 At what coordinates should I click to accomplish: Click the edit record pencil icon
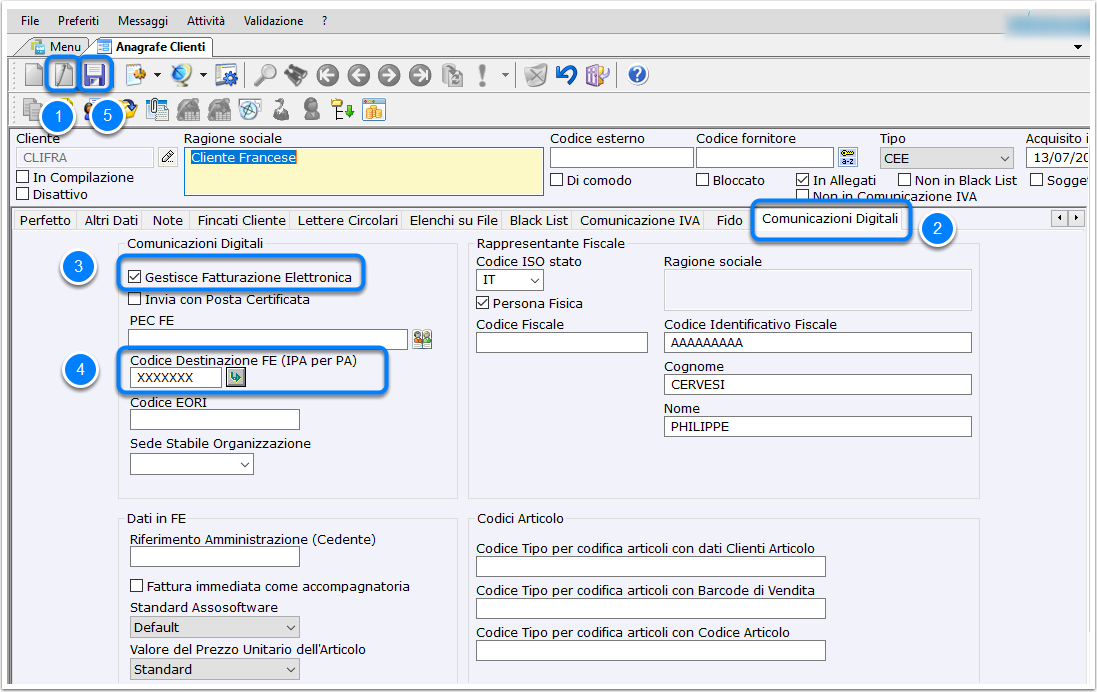[63, 75]
